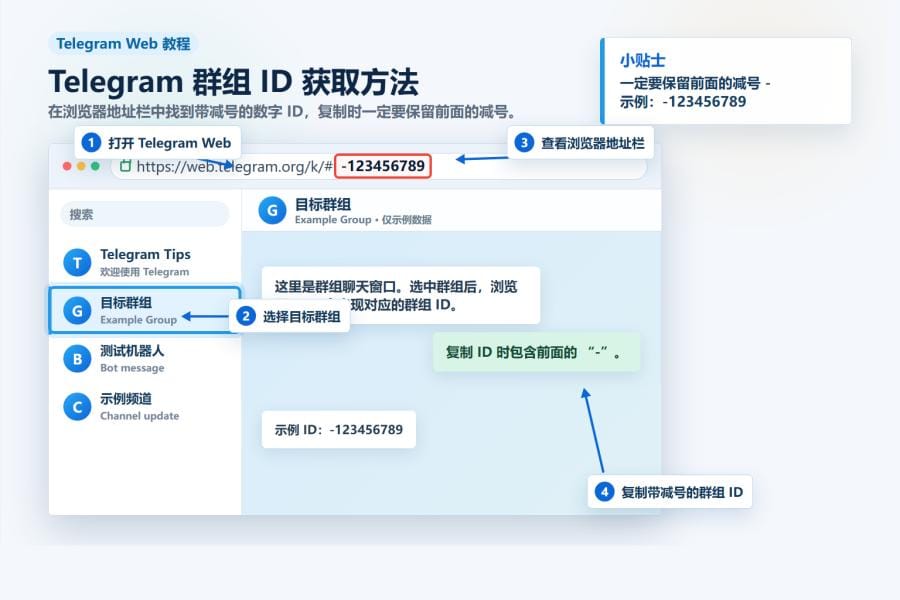Viewport: 900px width, 600px height.
Task: Click the '一定要保留前面的减号 -' tip line
Action: 695,84
